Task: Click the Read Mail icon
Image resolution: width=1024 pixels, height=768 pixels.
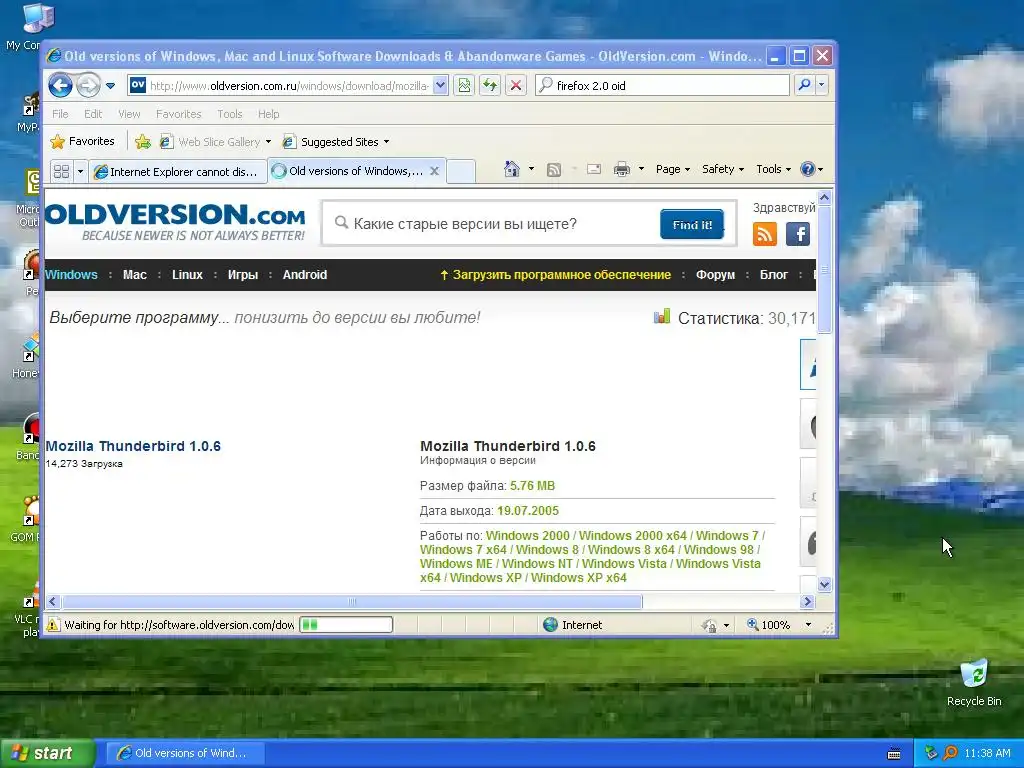Action: (x=594, y=169)
